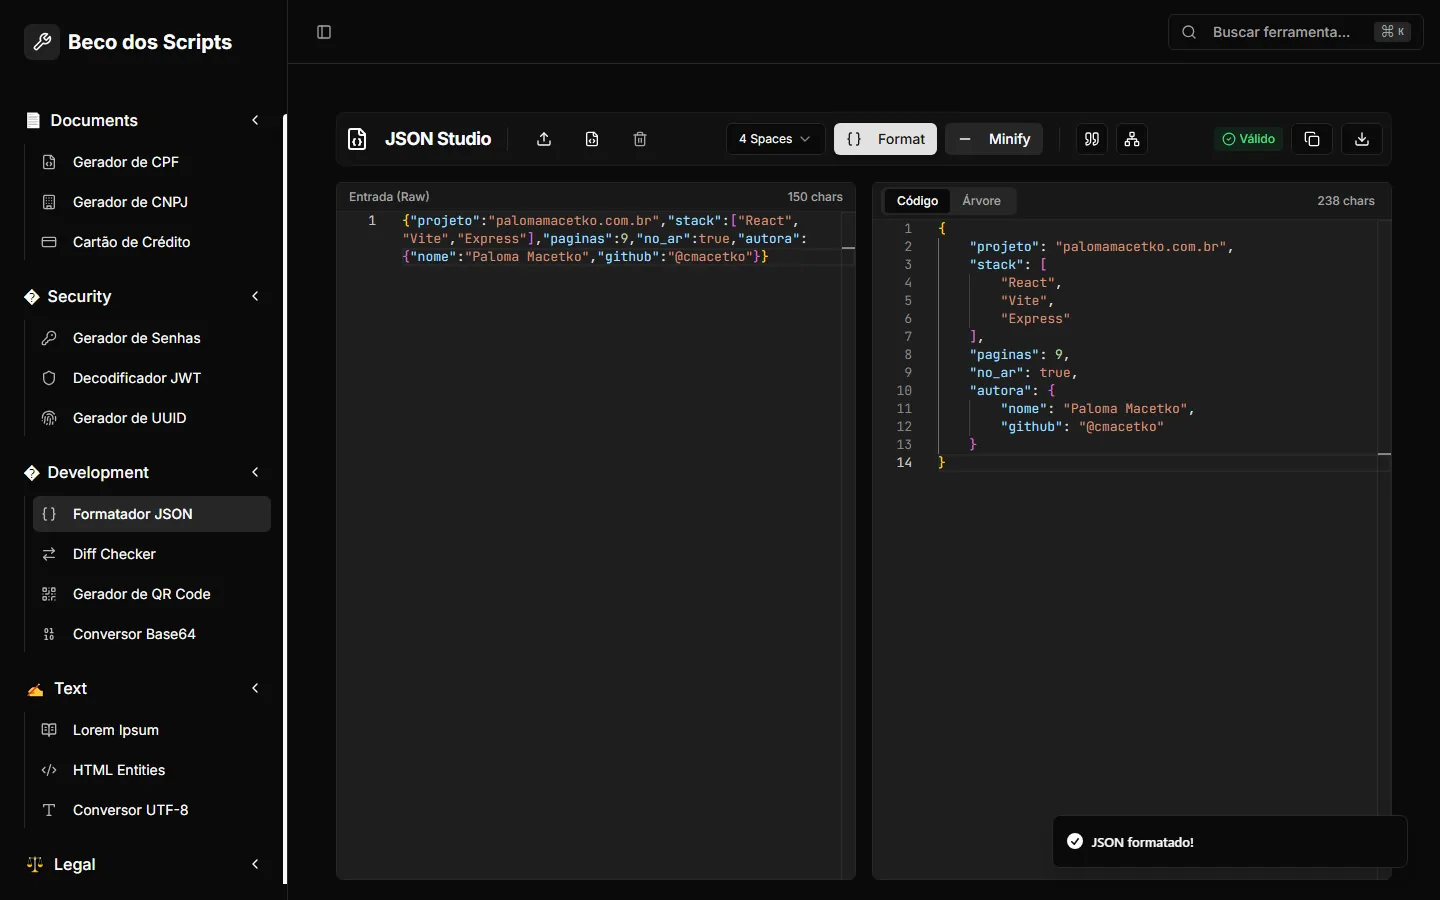This screenshot has height=900, width=1440.
Task: Switch to the Árvore tab
Action: (981, 201)
